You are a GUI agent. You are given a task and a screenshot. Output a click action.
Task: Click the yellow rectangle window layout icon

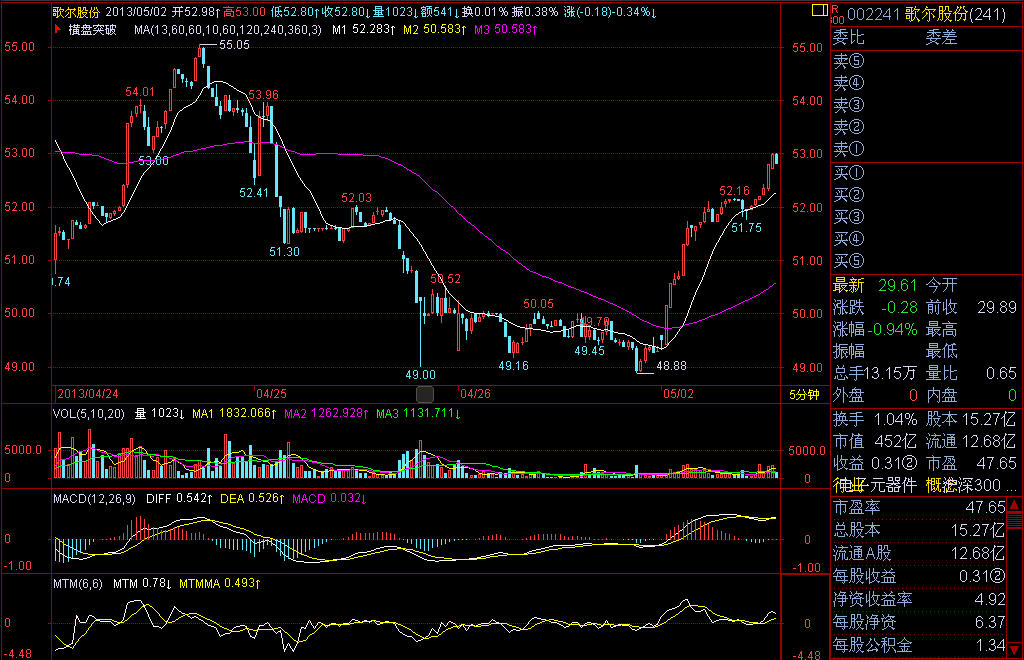click(819, 11)
